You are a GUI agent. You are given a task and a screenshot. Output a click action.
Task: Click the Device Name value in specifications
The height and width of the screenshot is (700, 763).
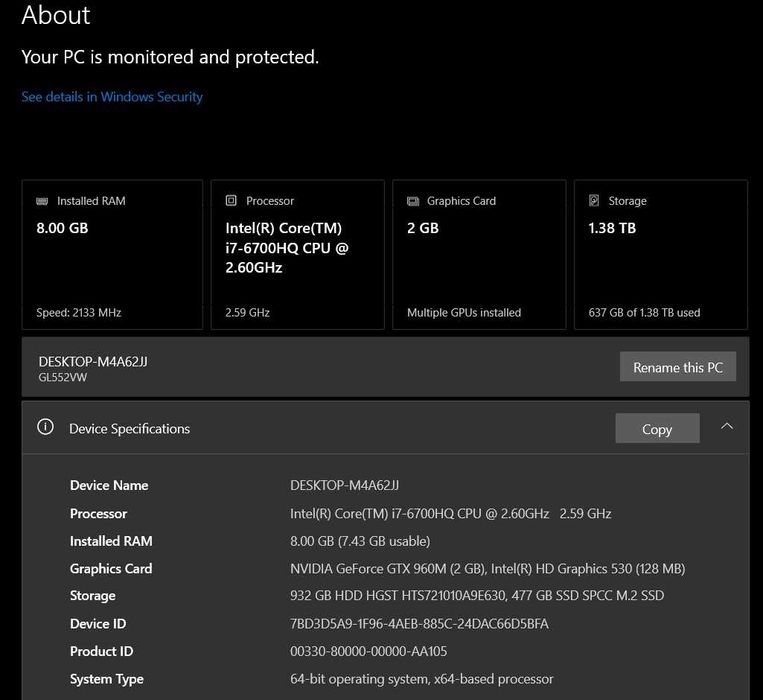pos(344,486)
